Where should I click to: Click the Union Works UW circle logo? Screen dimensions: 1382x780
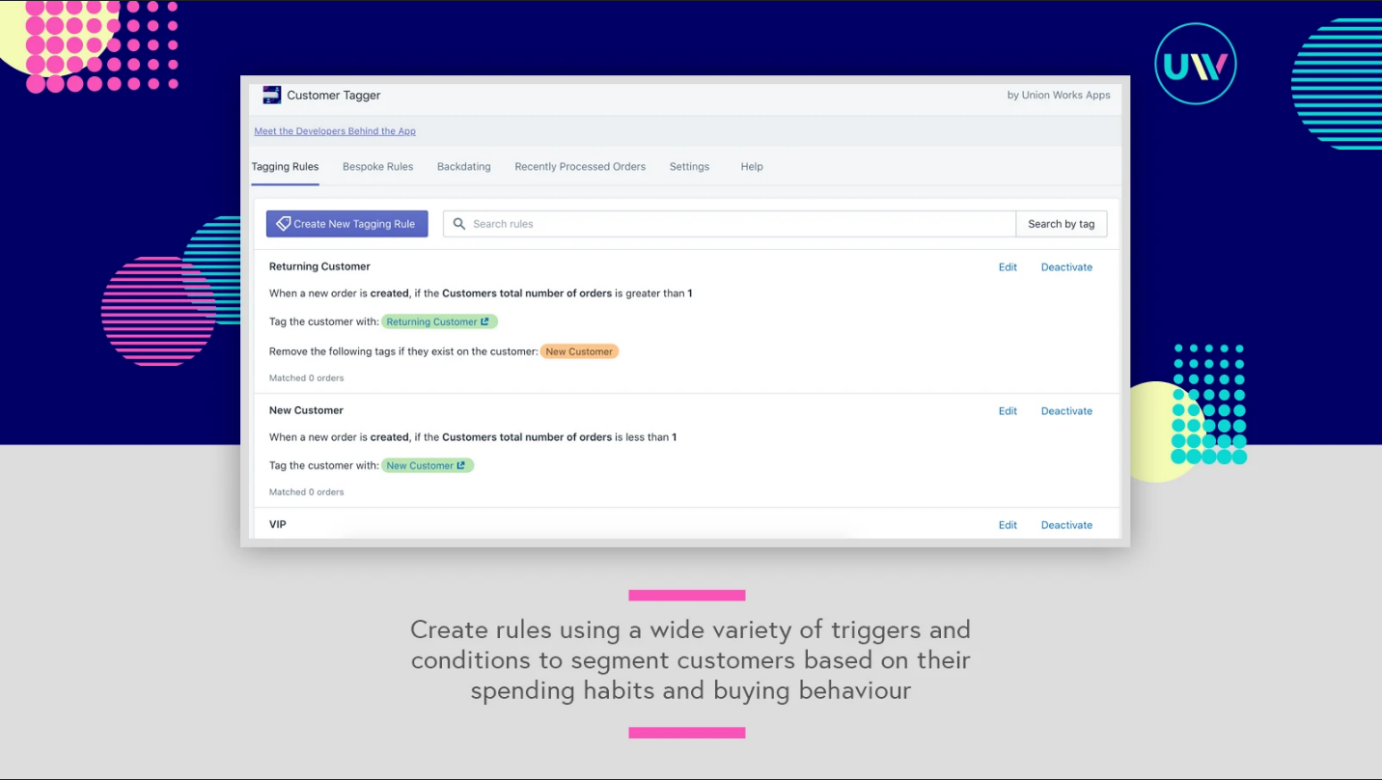1195,65
